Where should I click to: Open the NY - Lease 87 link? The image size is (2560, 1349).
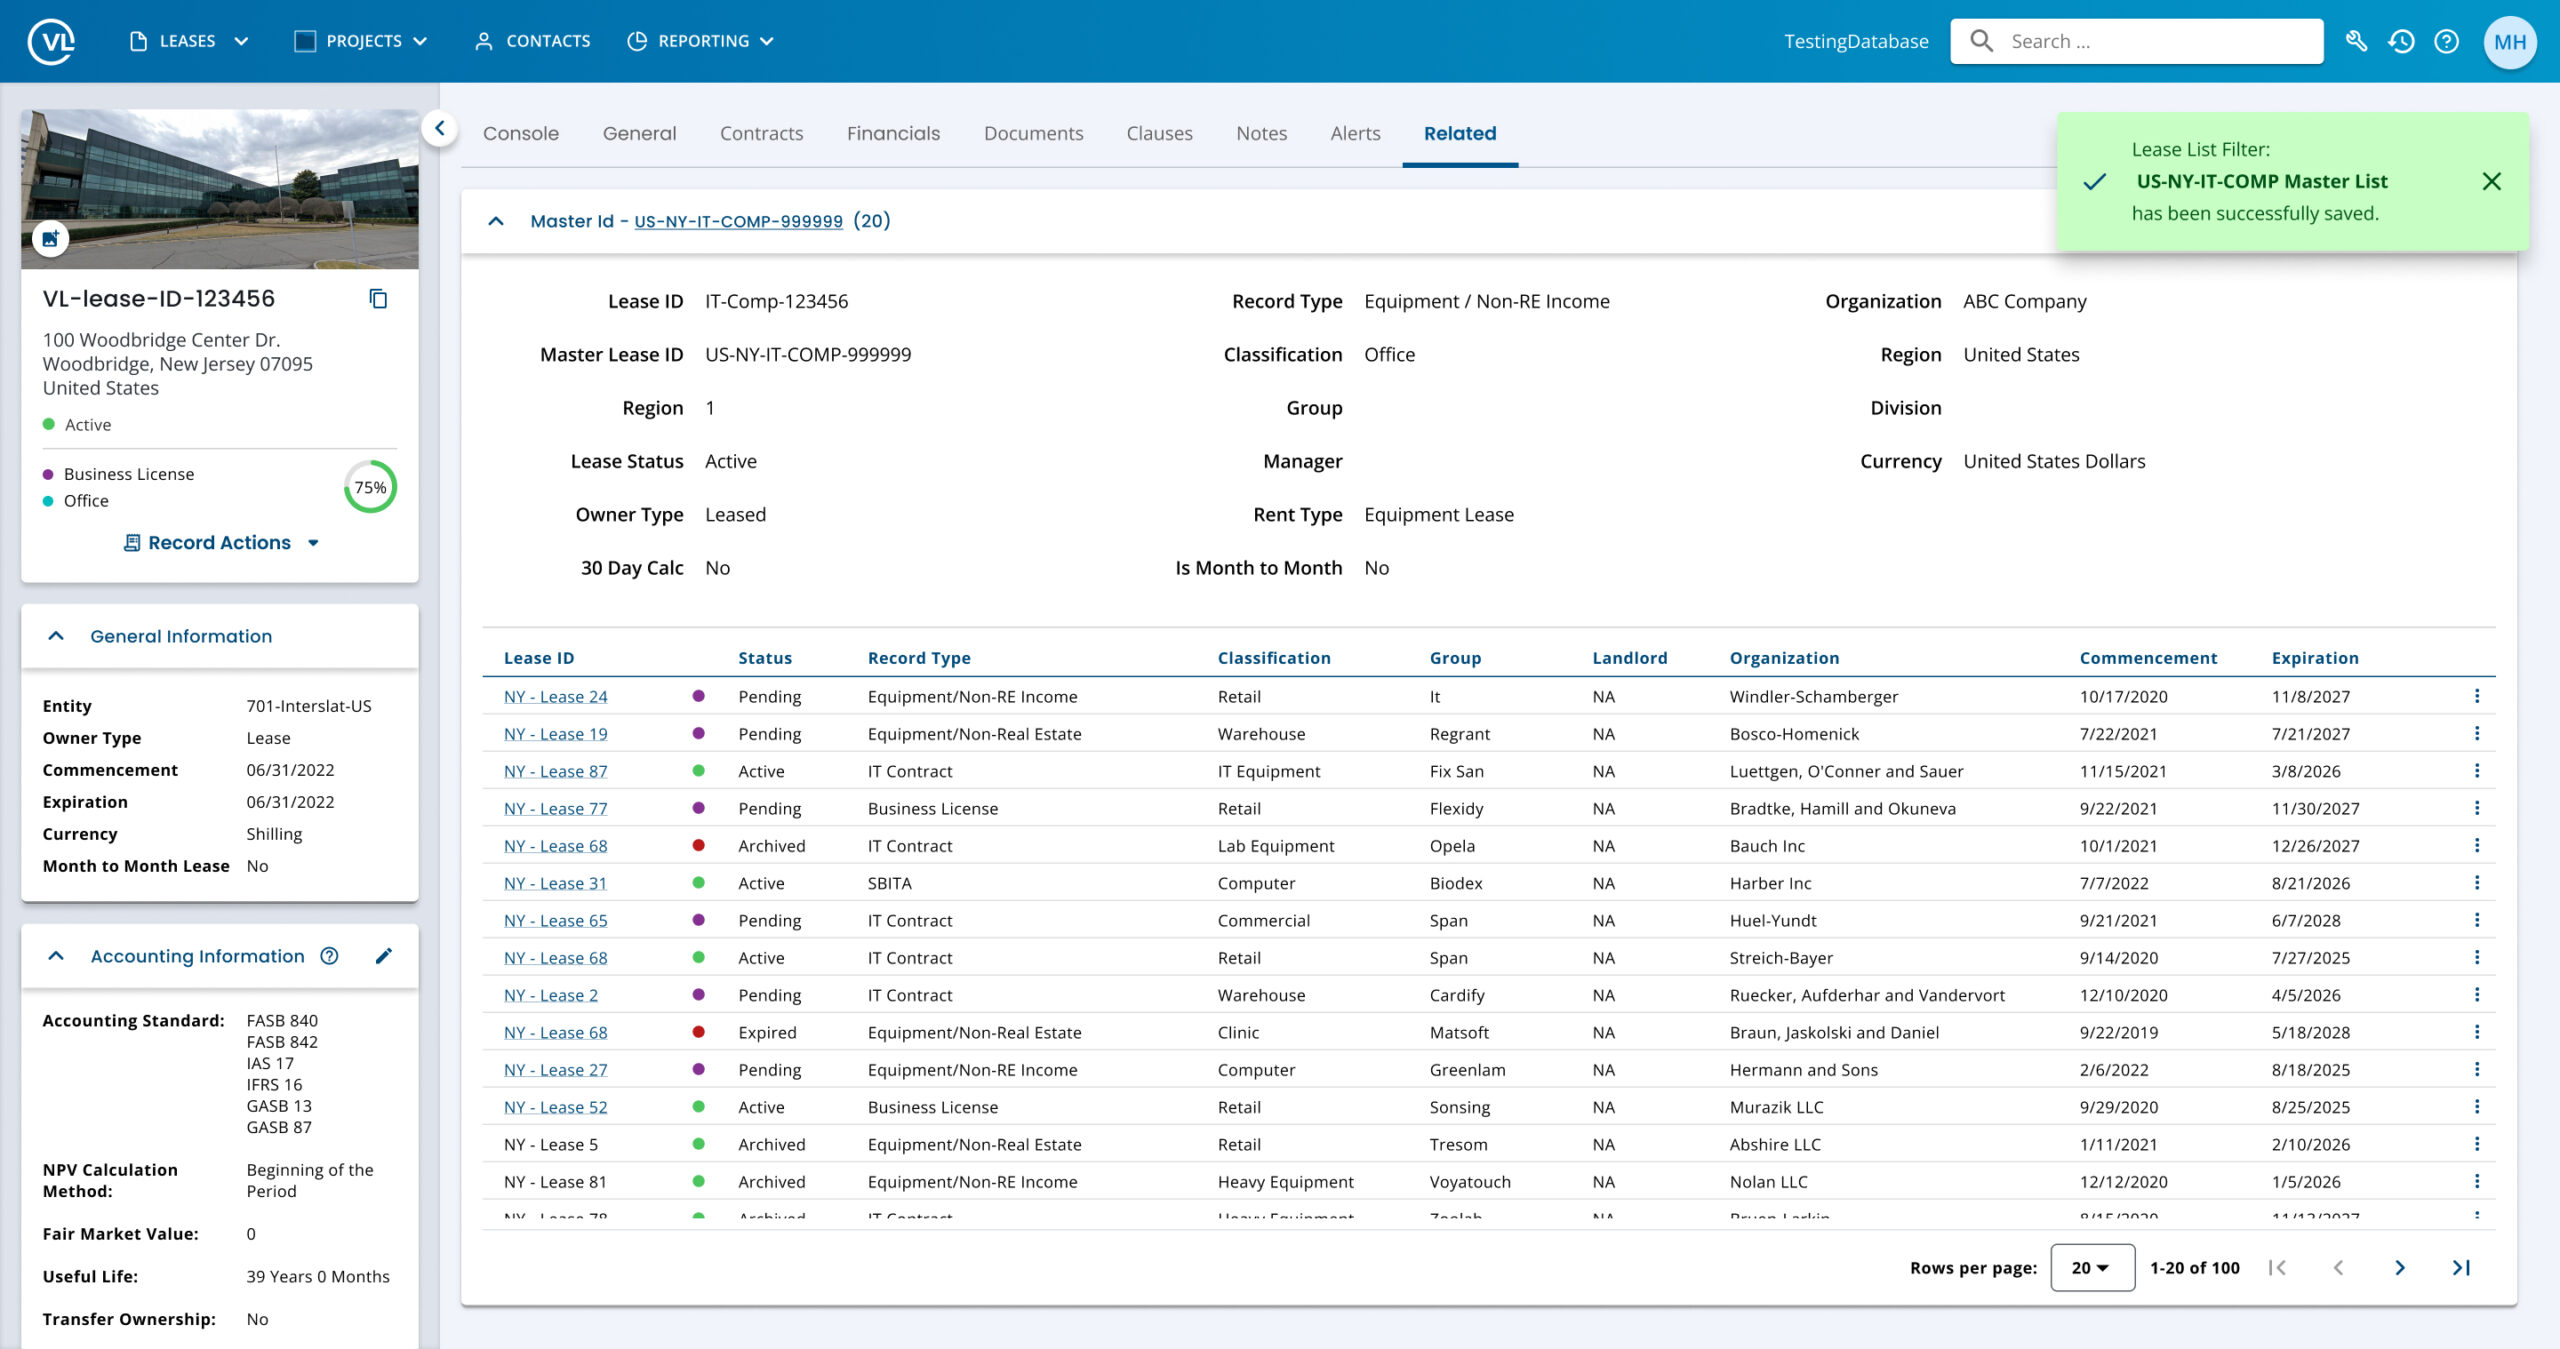555,771
